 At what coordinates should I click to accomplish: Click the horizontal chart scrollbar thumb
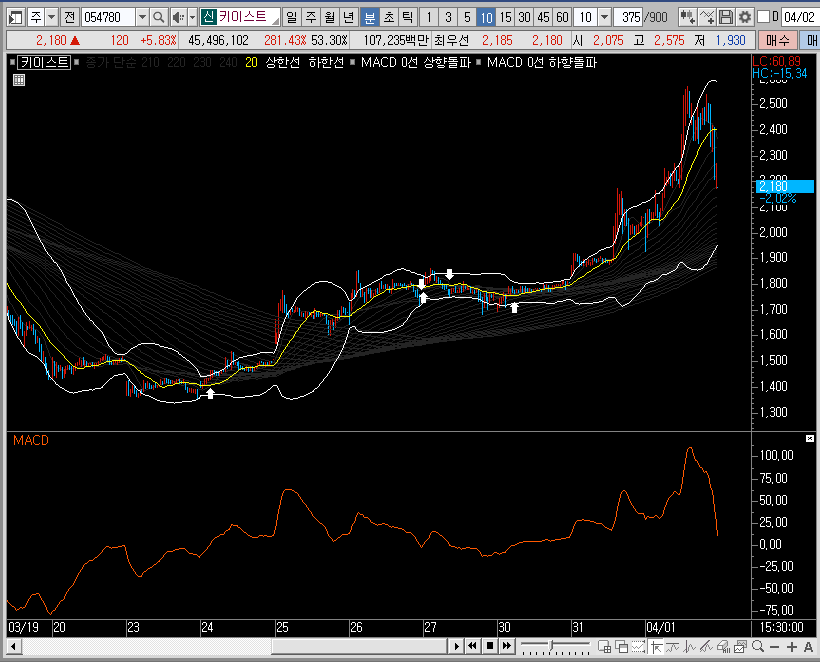point(359,646)
